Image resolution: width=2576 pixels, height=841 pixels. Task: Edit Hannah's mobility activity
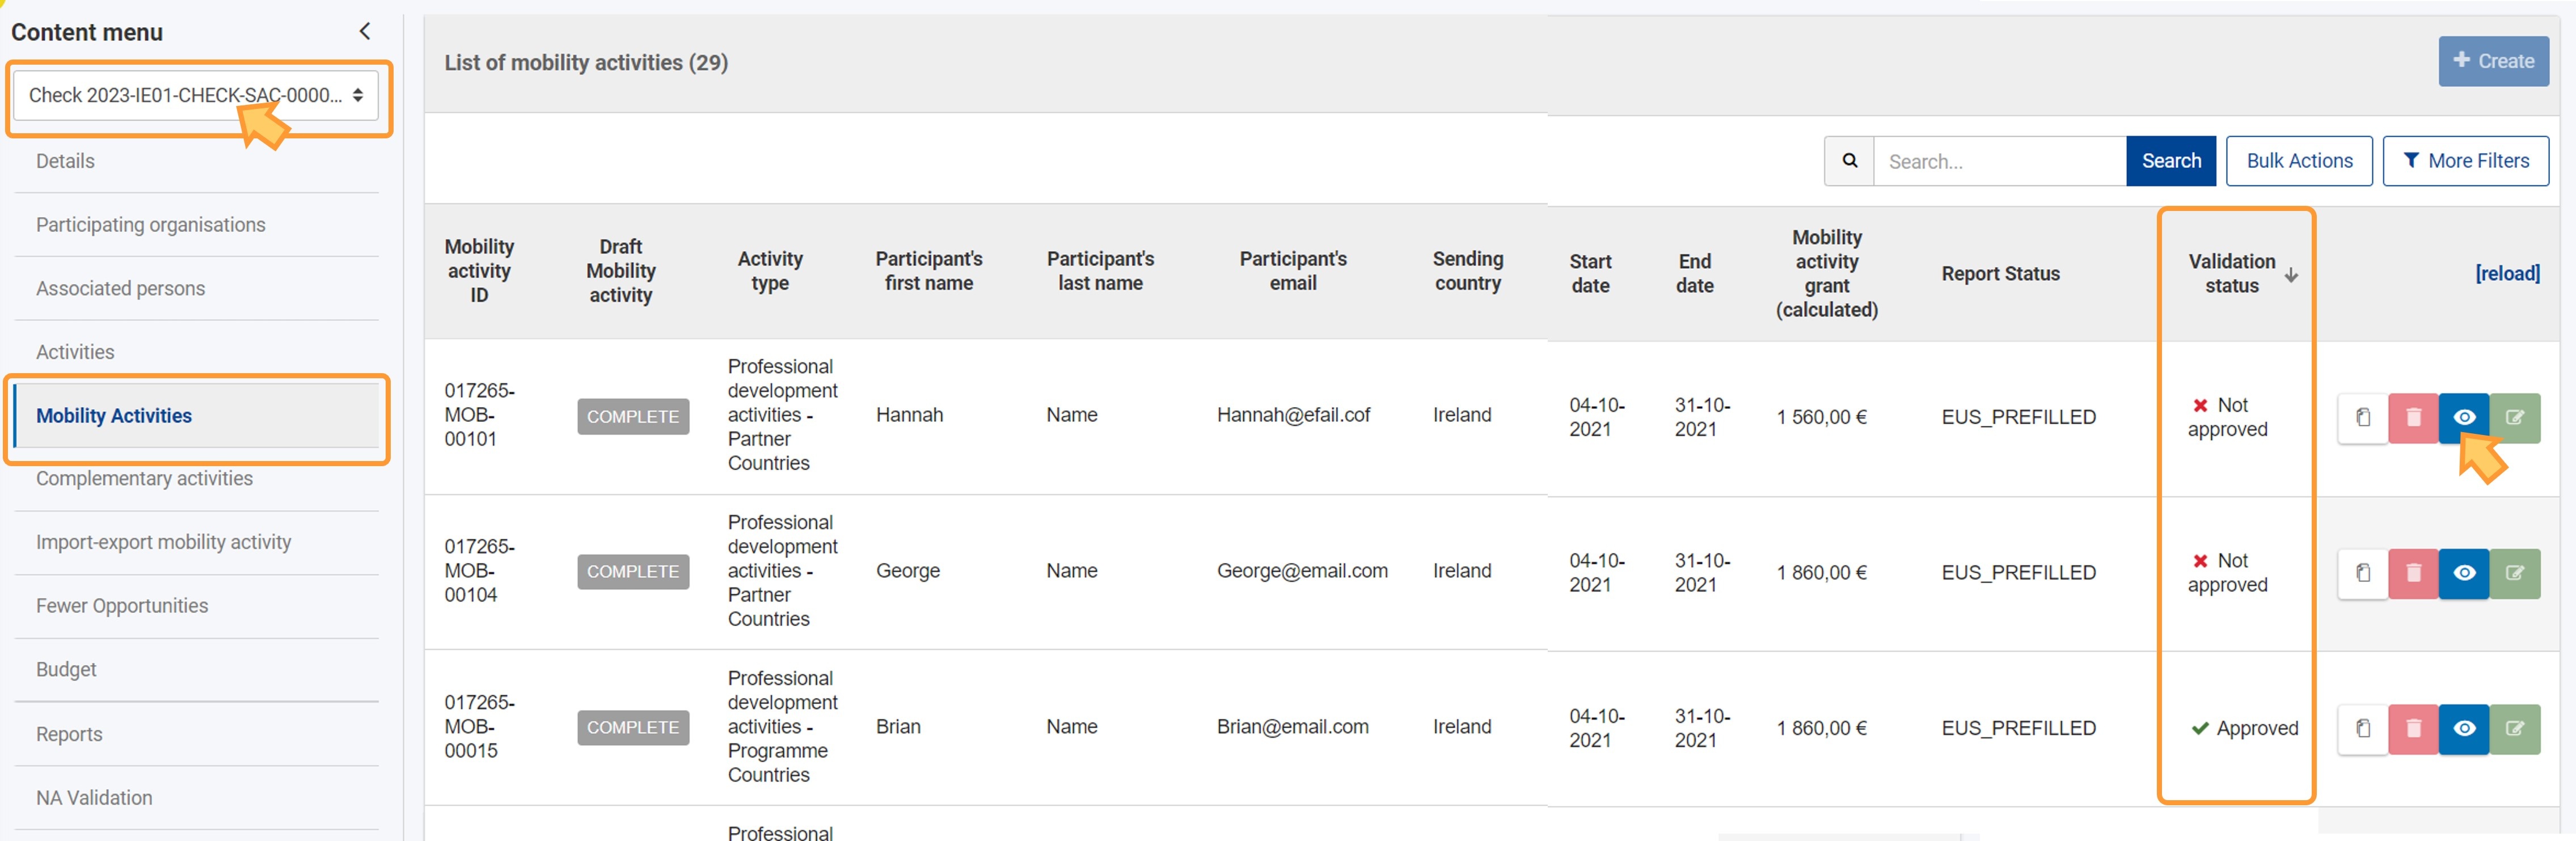click(2514, 417)
